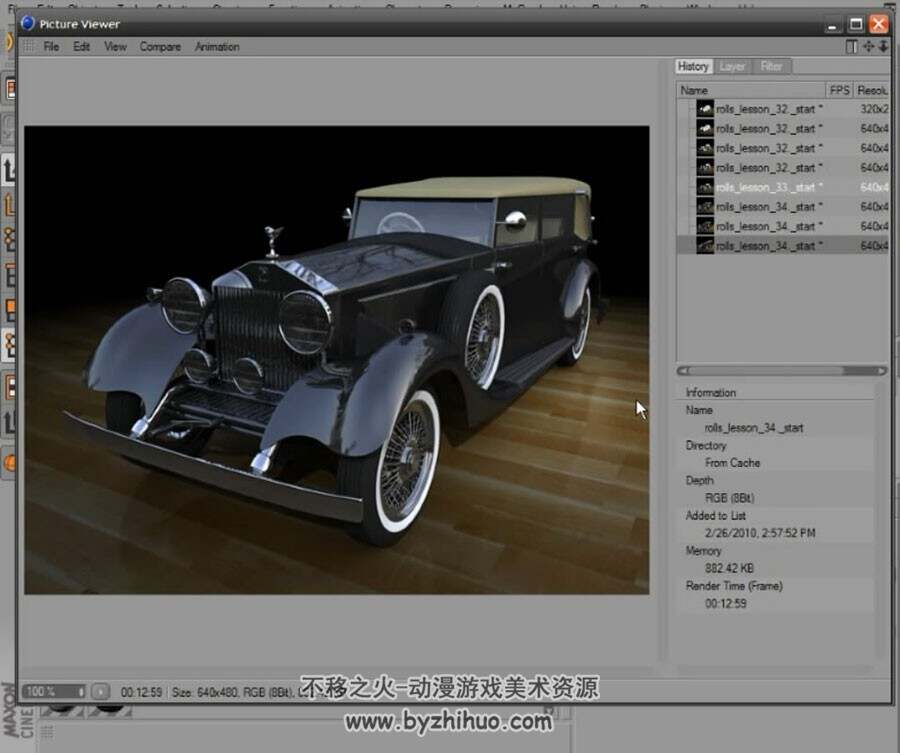
Task: Switch to the Filter tab
Action: point(772,66)
